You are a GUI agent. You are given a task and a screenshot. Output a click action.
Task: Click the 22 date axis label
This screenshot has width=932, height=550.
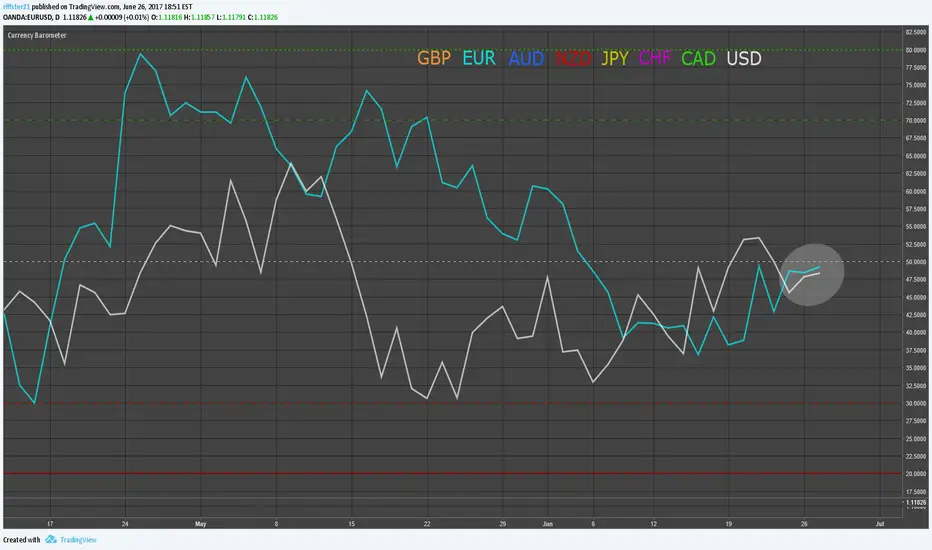[427, 524]
